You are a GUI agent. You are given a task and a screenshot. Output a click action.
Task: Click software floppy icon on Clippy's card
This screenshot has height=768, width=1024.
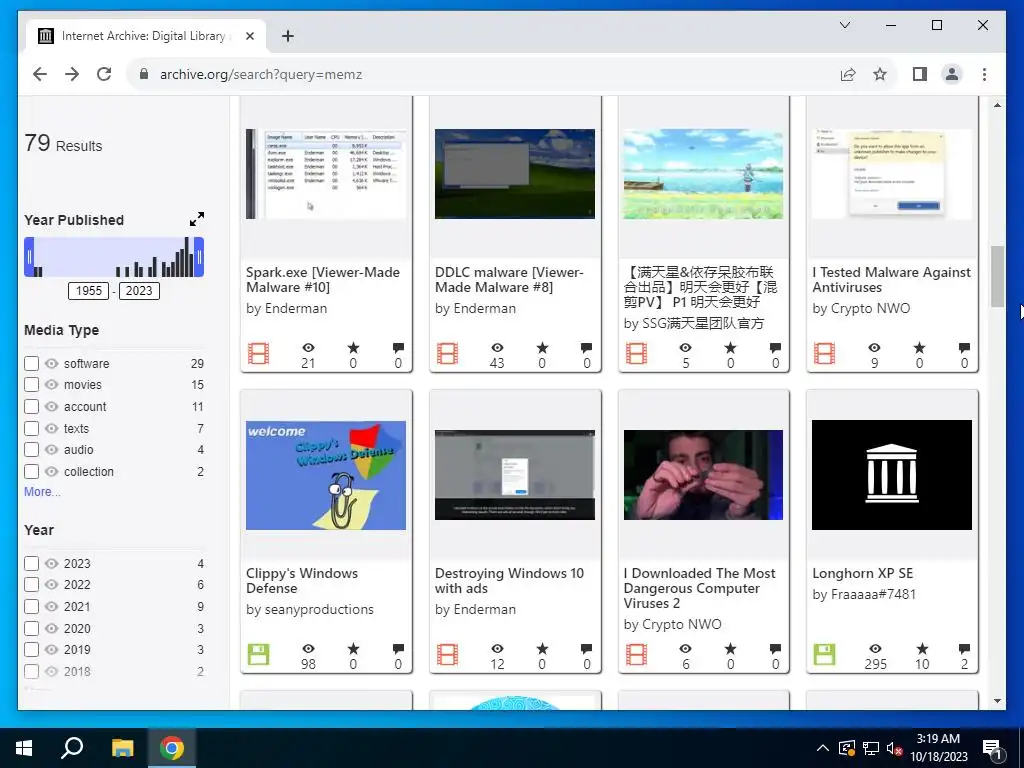(x=259, y=654)
